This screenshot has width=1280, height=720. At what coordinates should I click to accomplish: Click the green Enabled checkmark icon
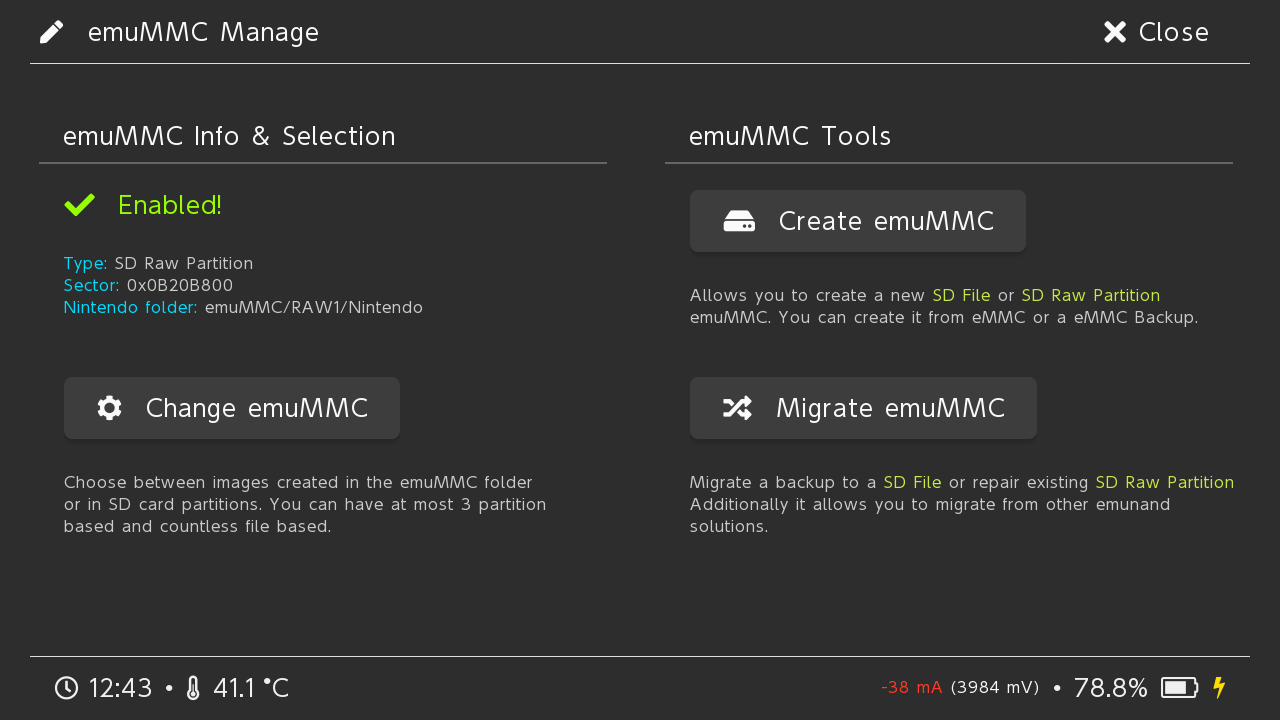pos(80,205)
